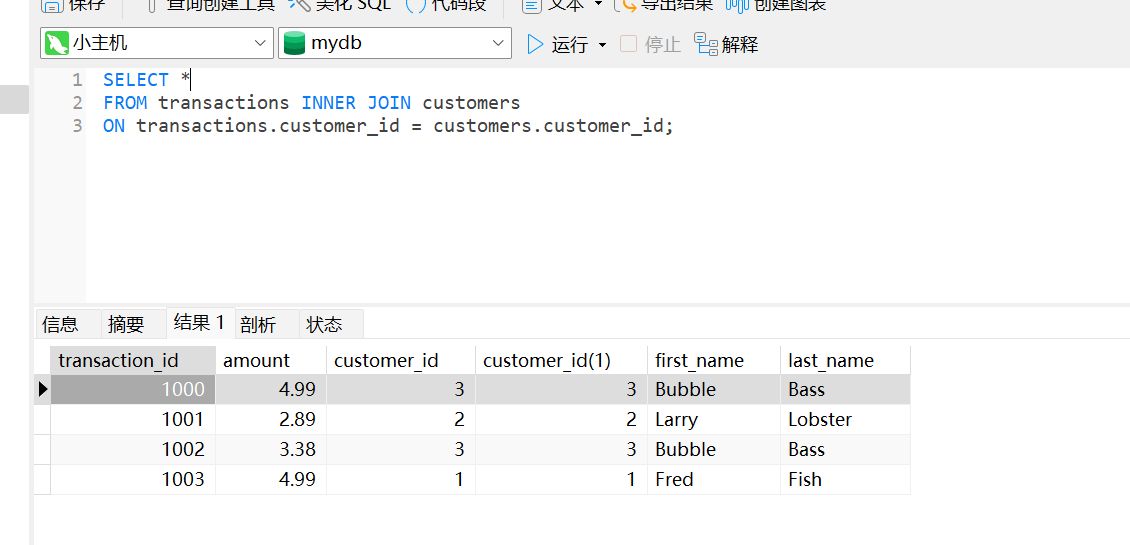
Task: Switch to the 剖析 tab
Action: (x=257, y=324)
